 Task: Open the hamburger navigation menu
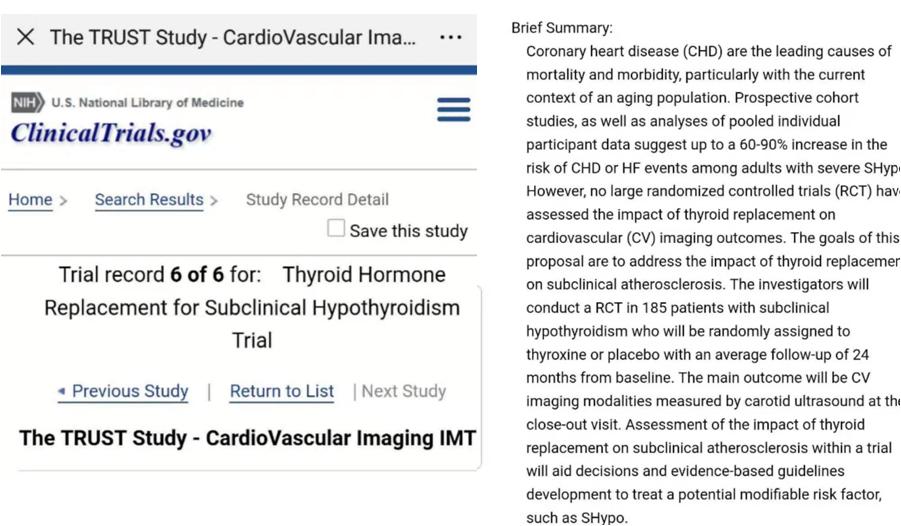(x=453, y=110)
